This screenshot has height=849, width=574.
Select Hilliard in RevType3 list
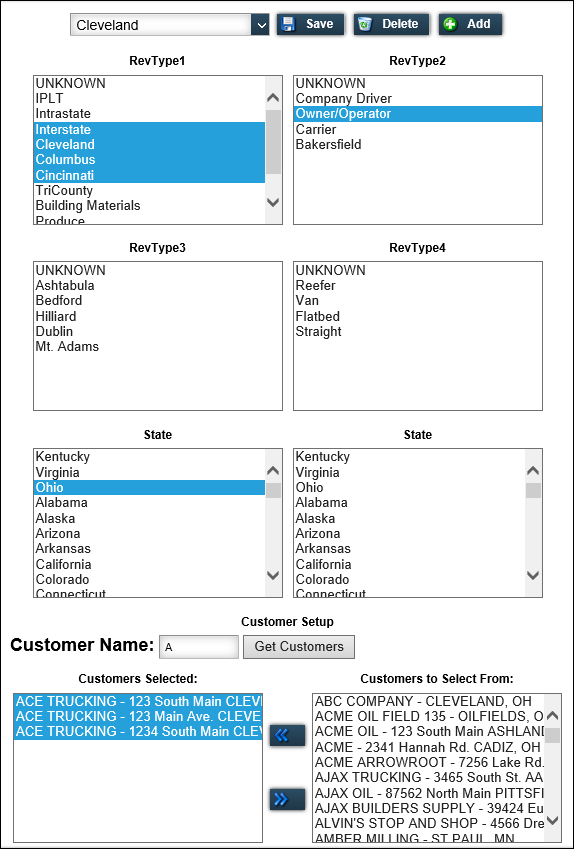pos(56,316)
